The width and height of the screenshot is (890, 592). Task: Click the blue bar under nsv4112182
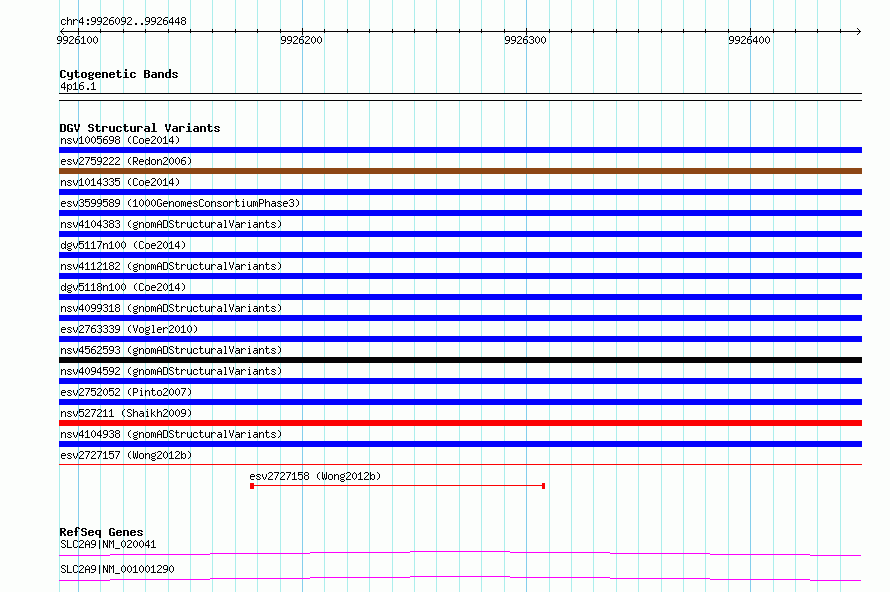[x=460, y=276]
